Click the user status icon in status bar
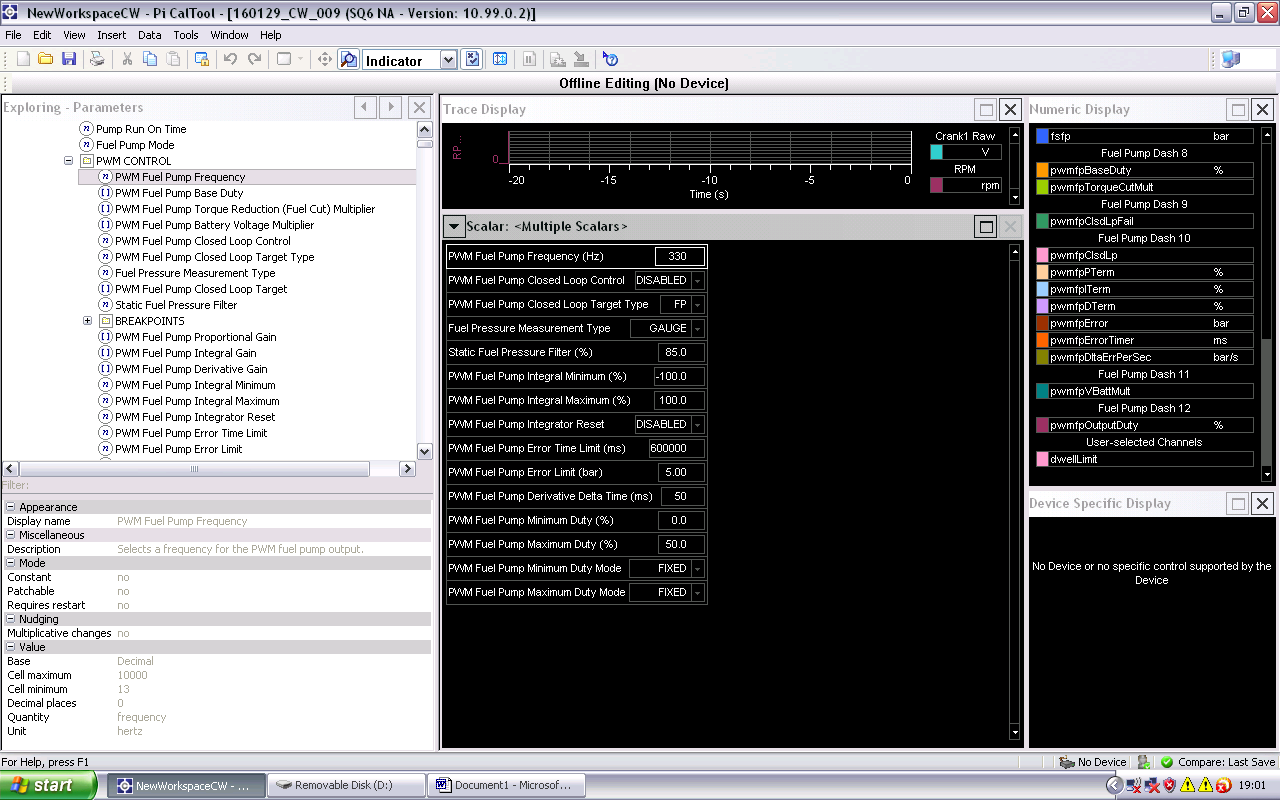 1143,762
